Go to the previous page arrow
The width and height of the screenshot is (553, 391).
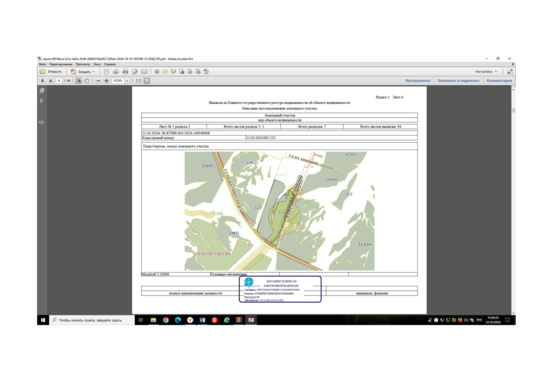pos(42,81)
